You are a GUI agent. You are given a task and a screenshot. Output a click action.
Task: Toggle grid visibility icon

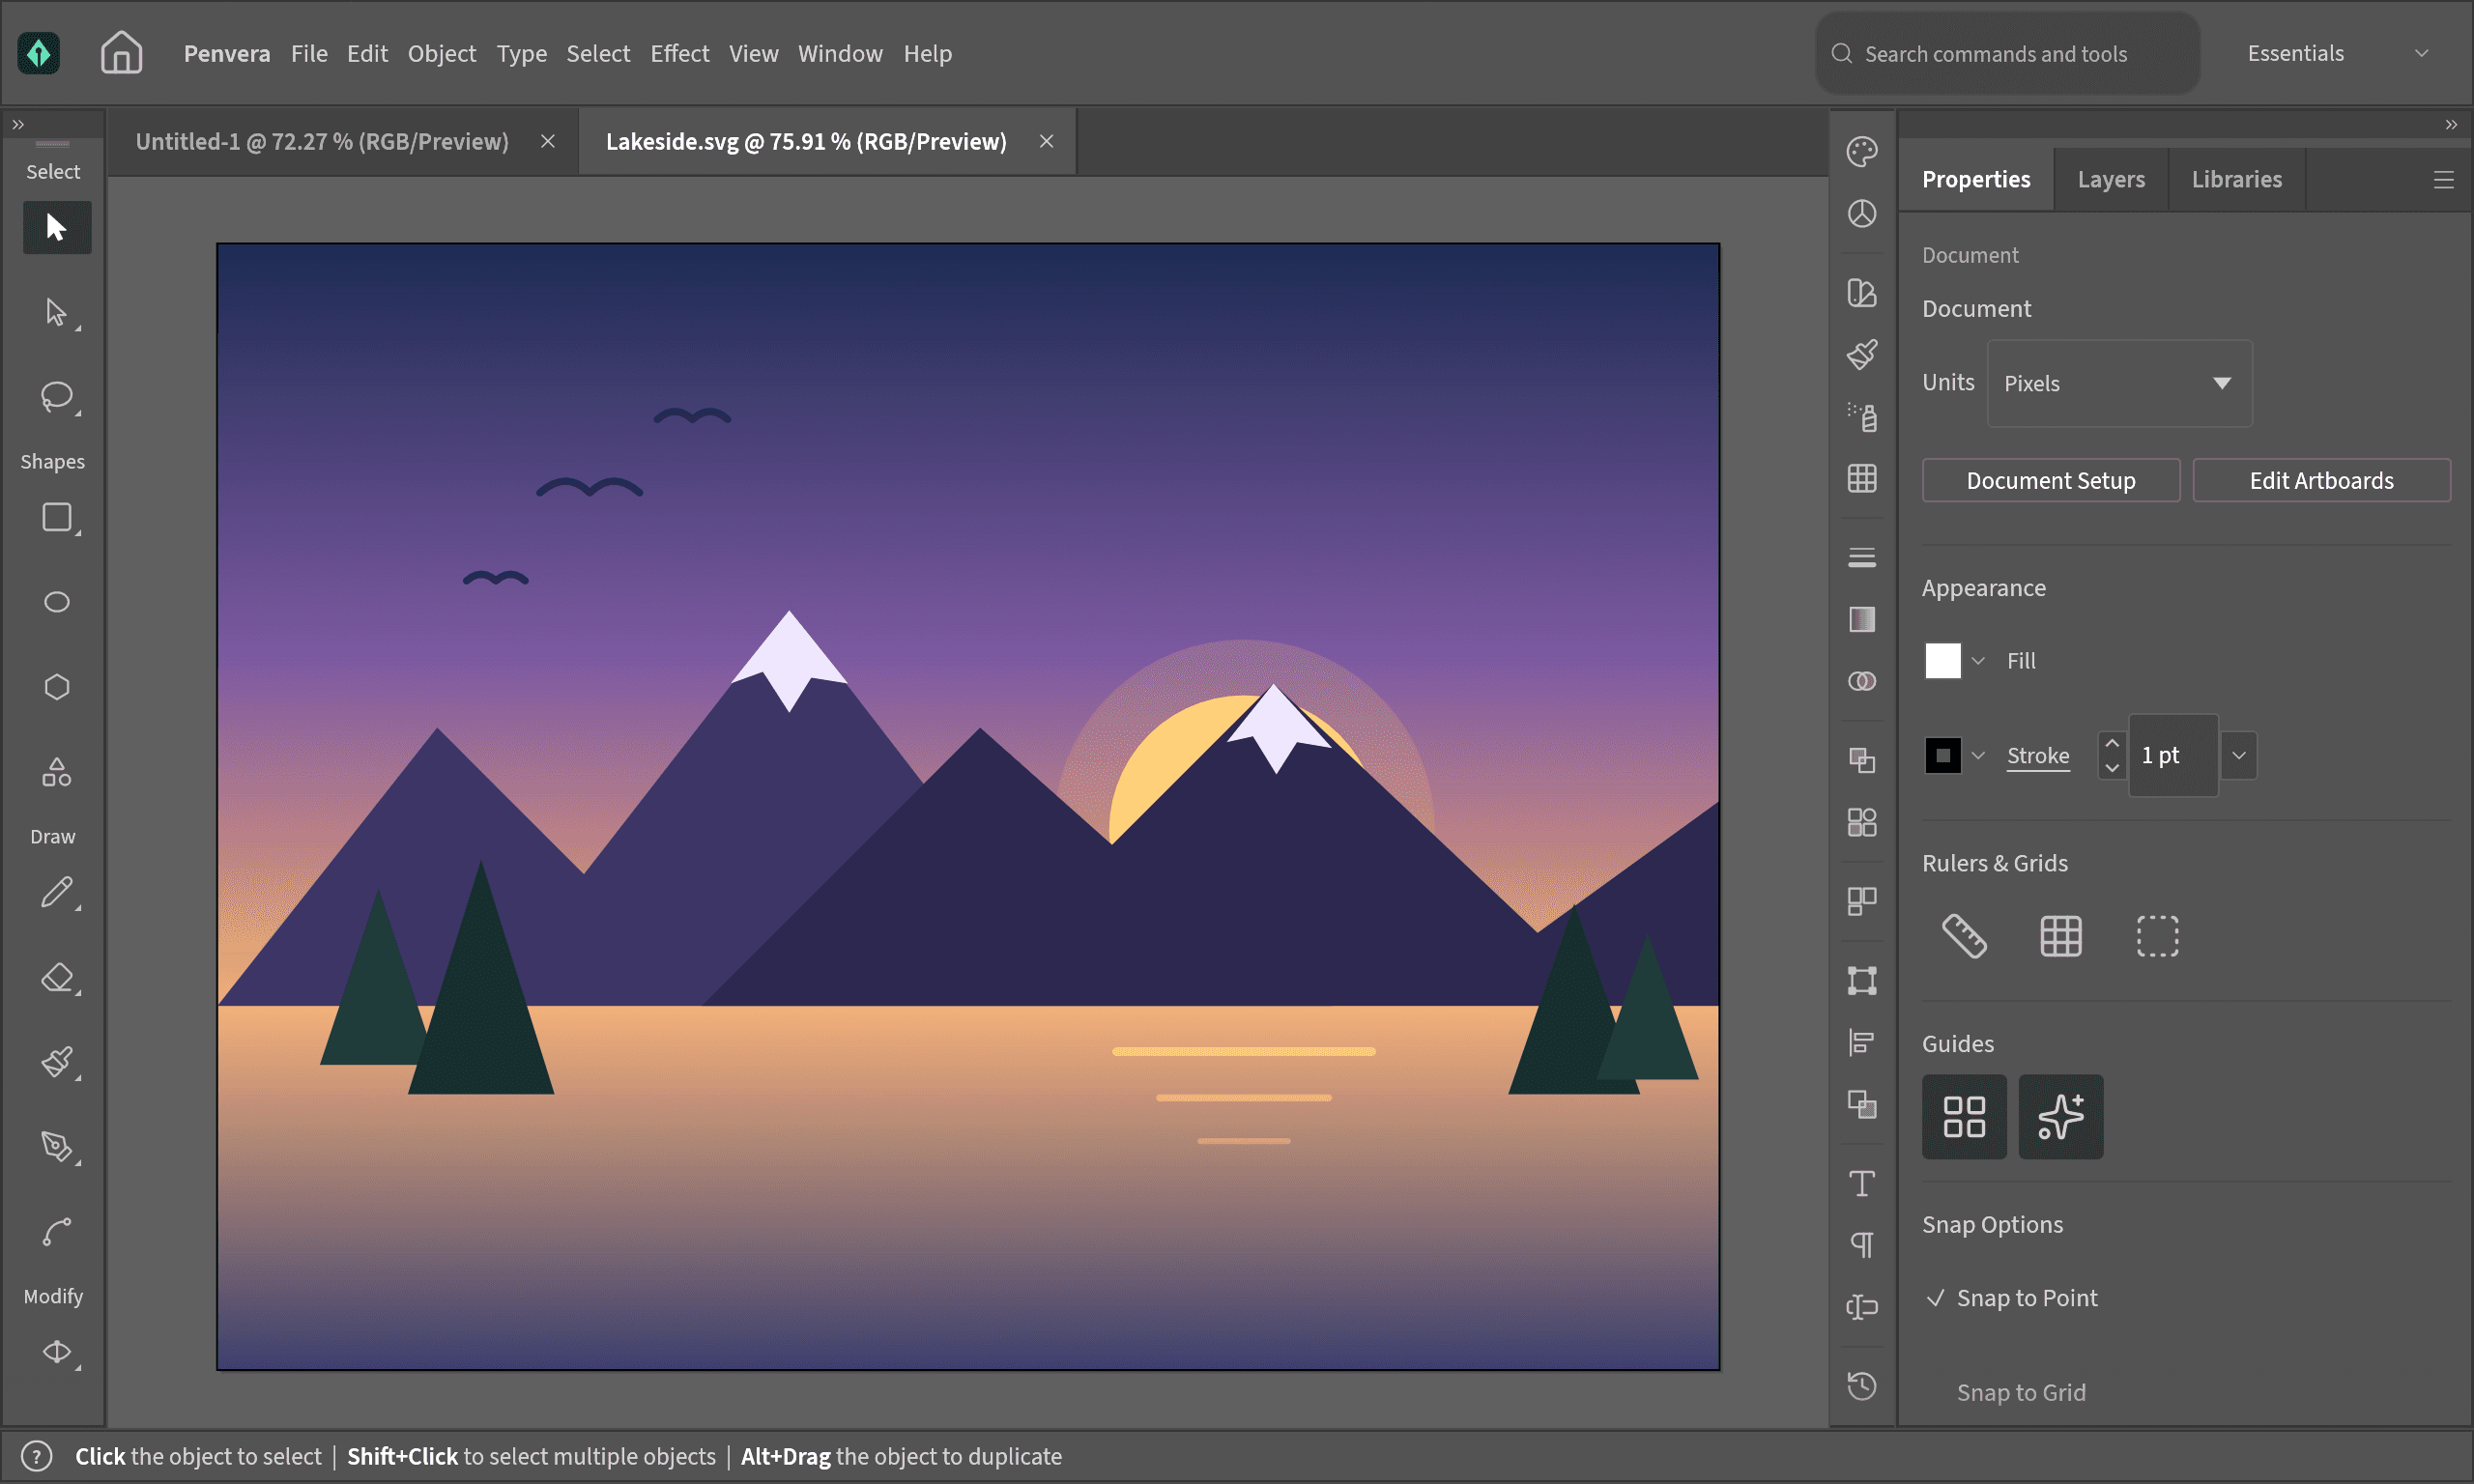coord(2061,937)
